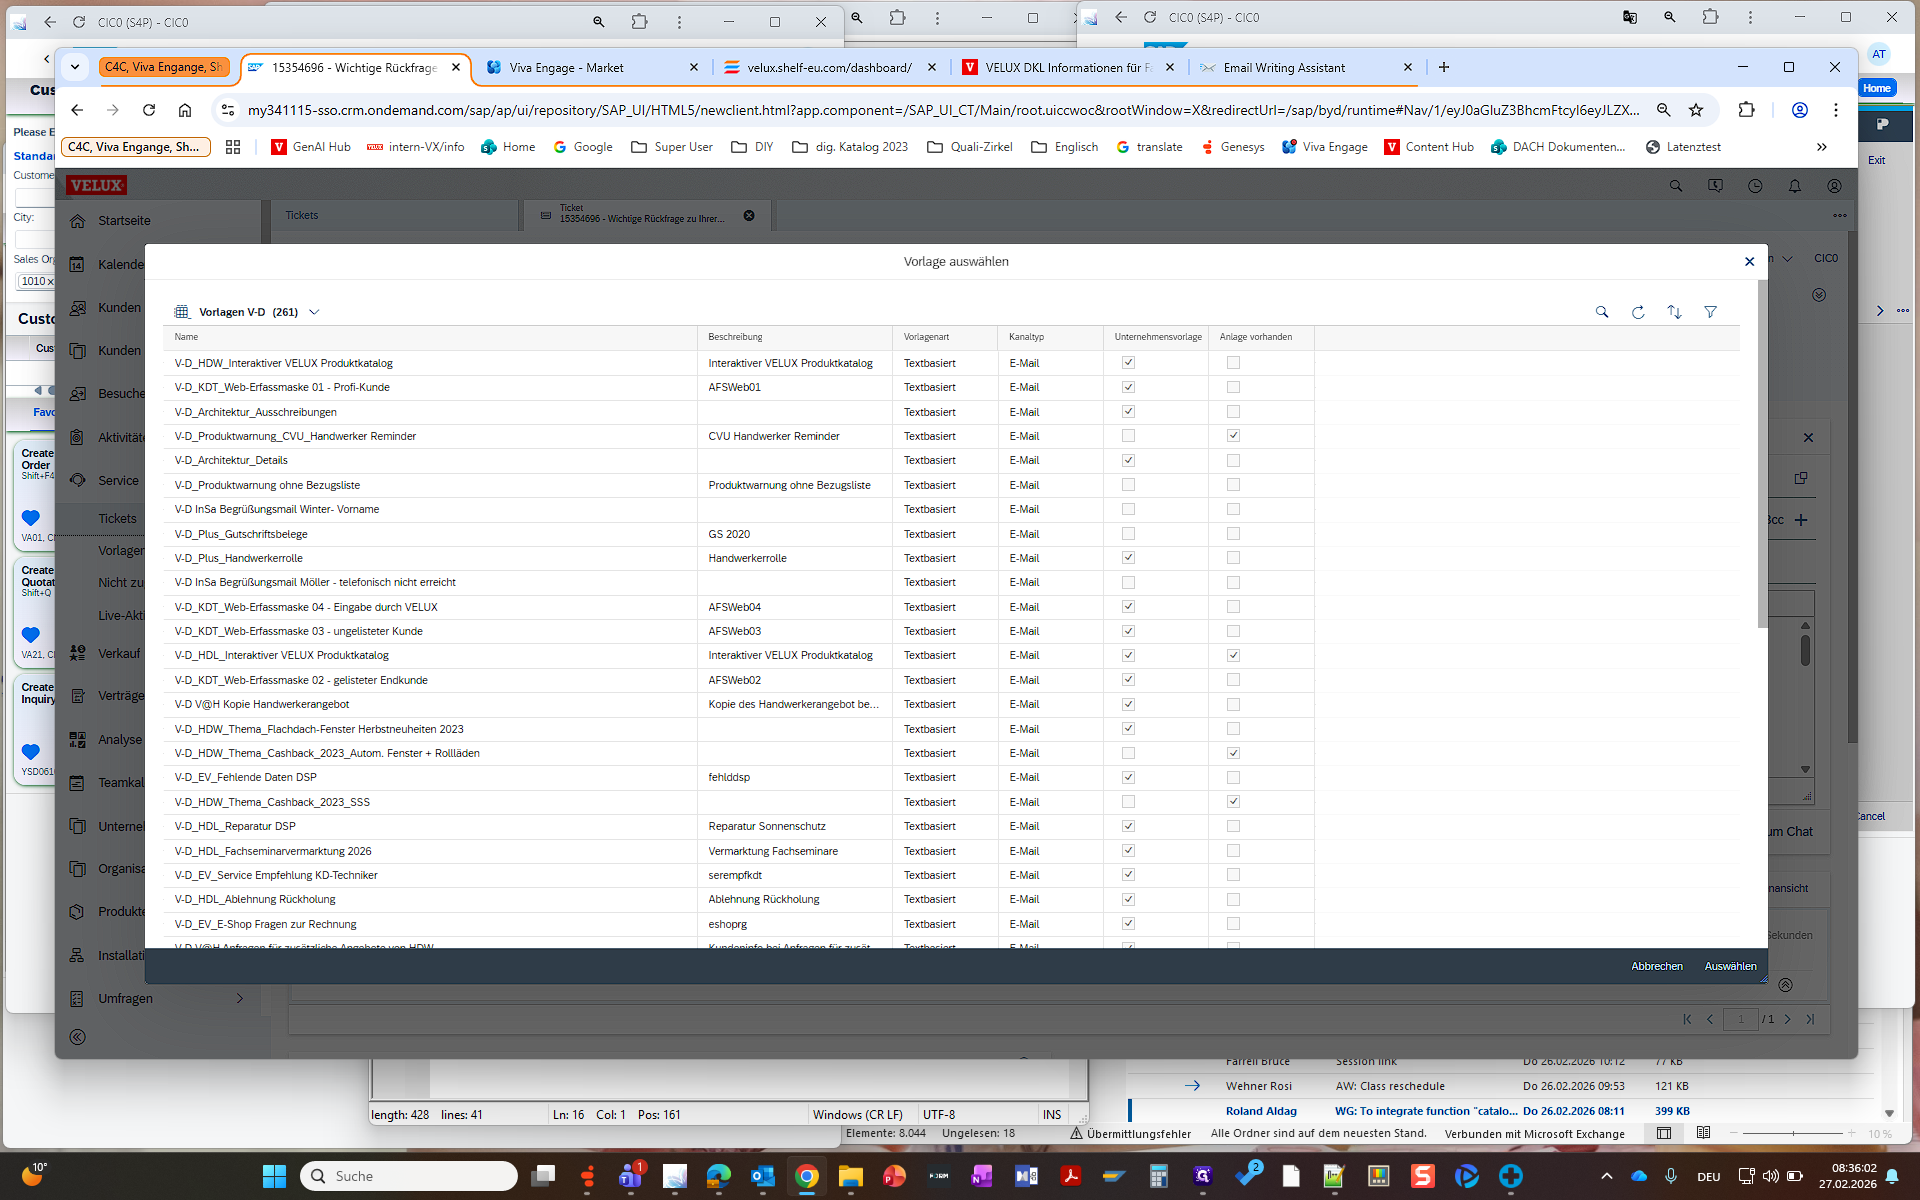The image size is (1920, 1200).
Task: Open the user profile icon in the SAP header
Action: [1834, 186]
